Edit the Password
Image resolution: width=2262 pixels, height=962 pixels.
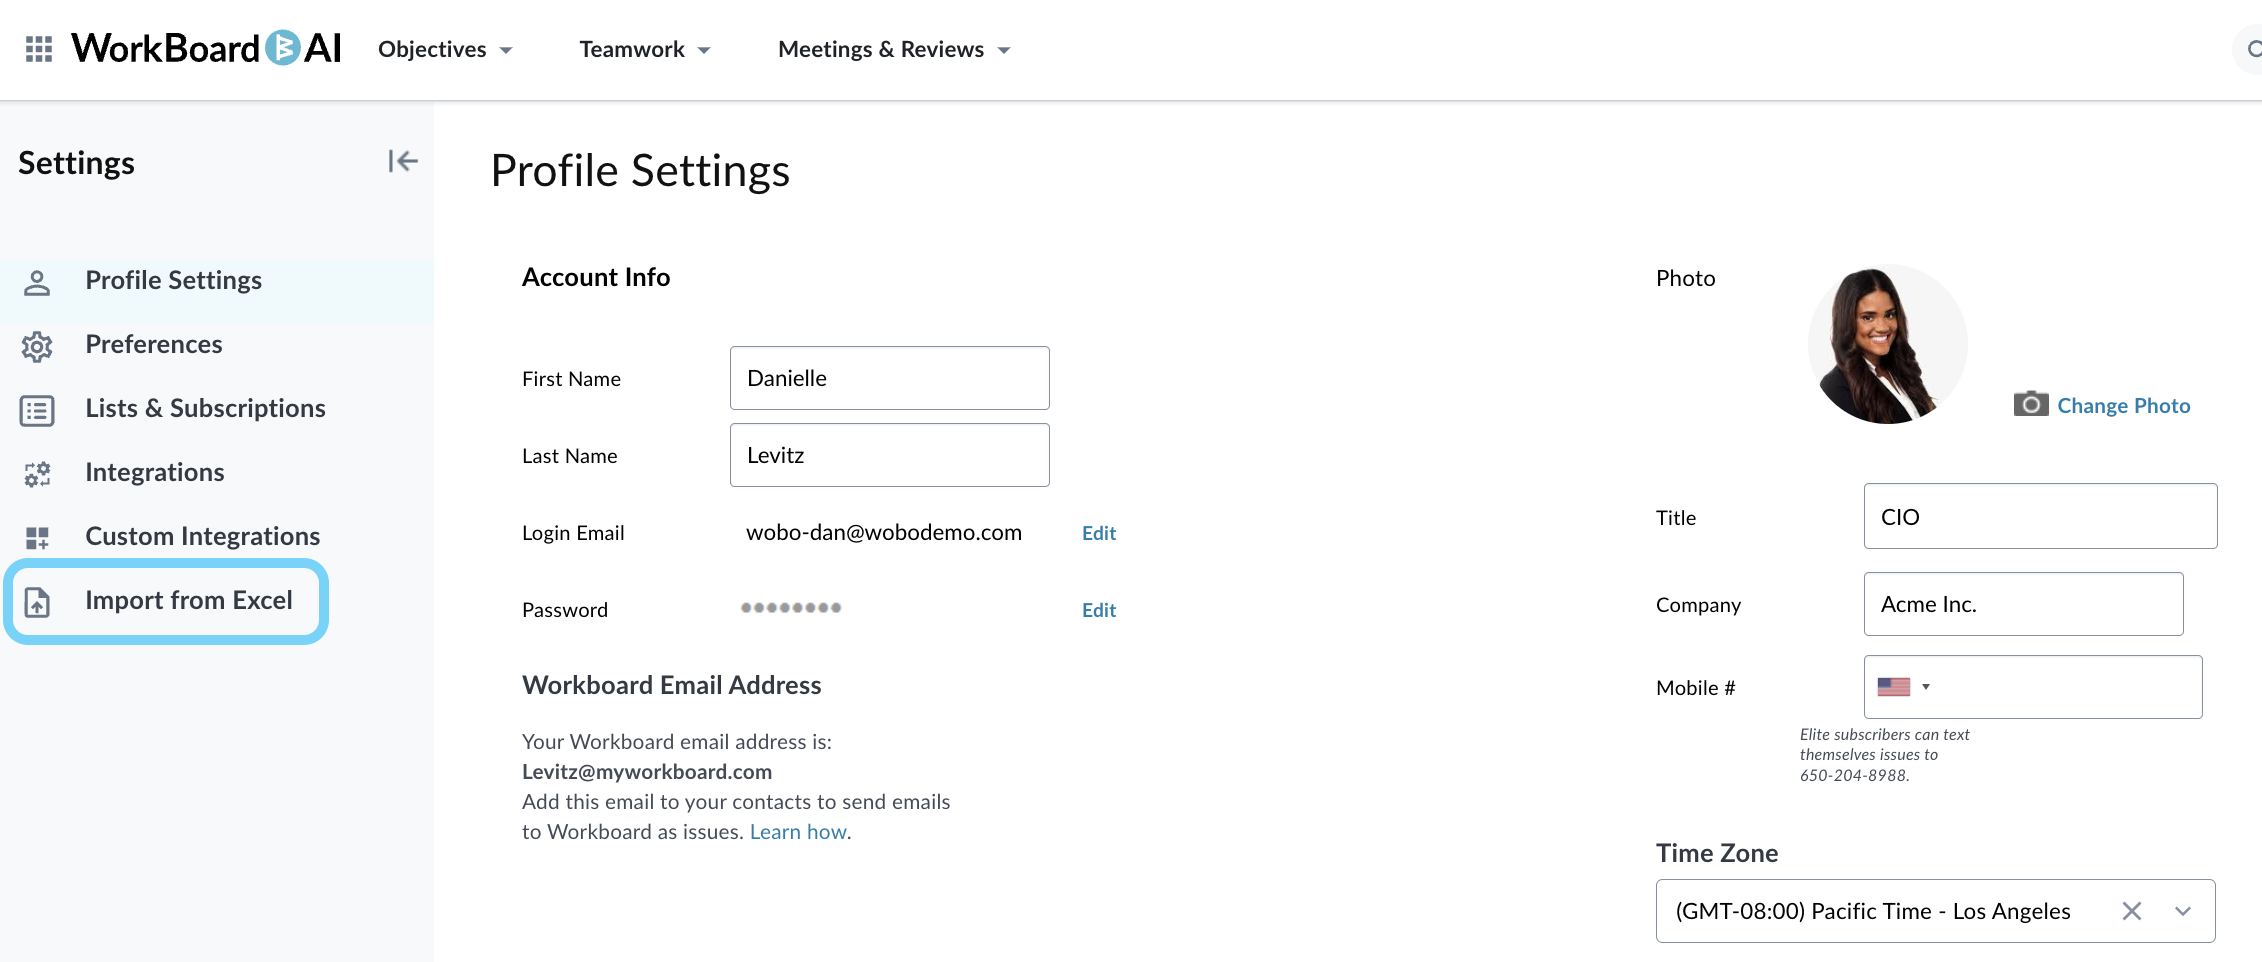(x=1099, y=610)
